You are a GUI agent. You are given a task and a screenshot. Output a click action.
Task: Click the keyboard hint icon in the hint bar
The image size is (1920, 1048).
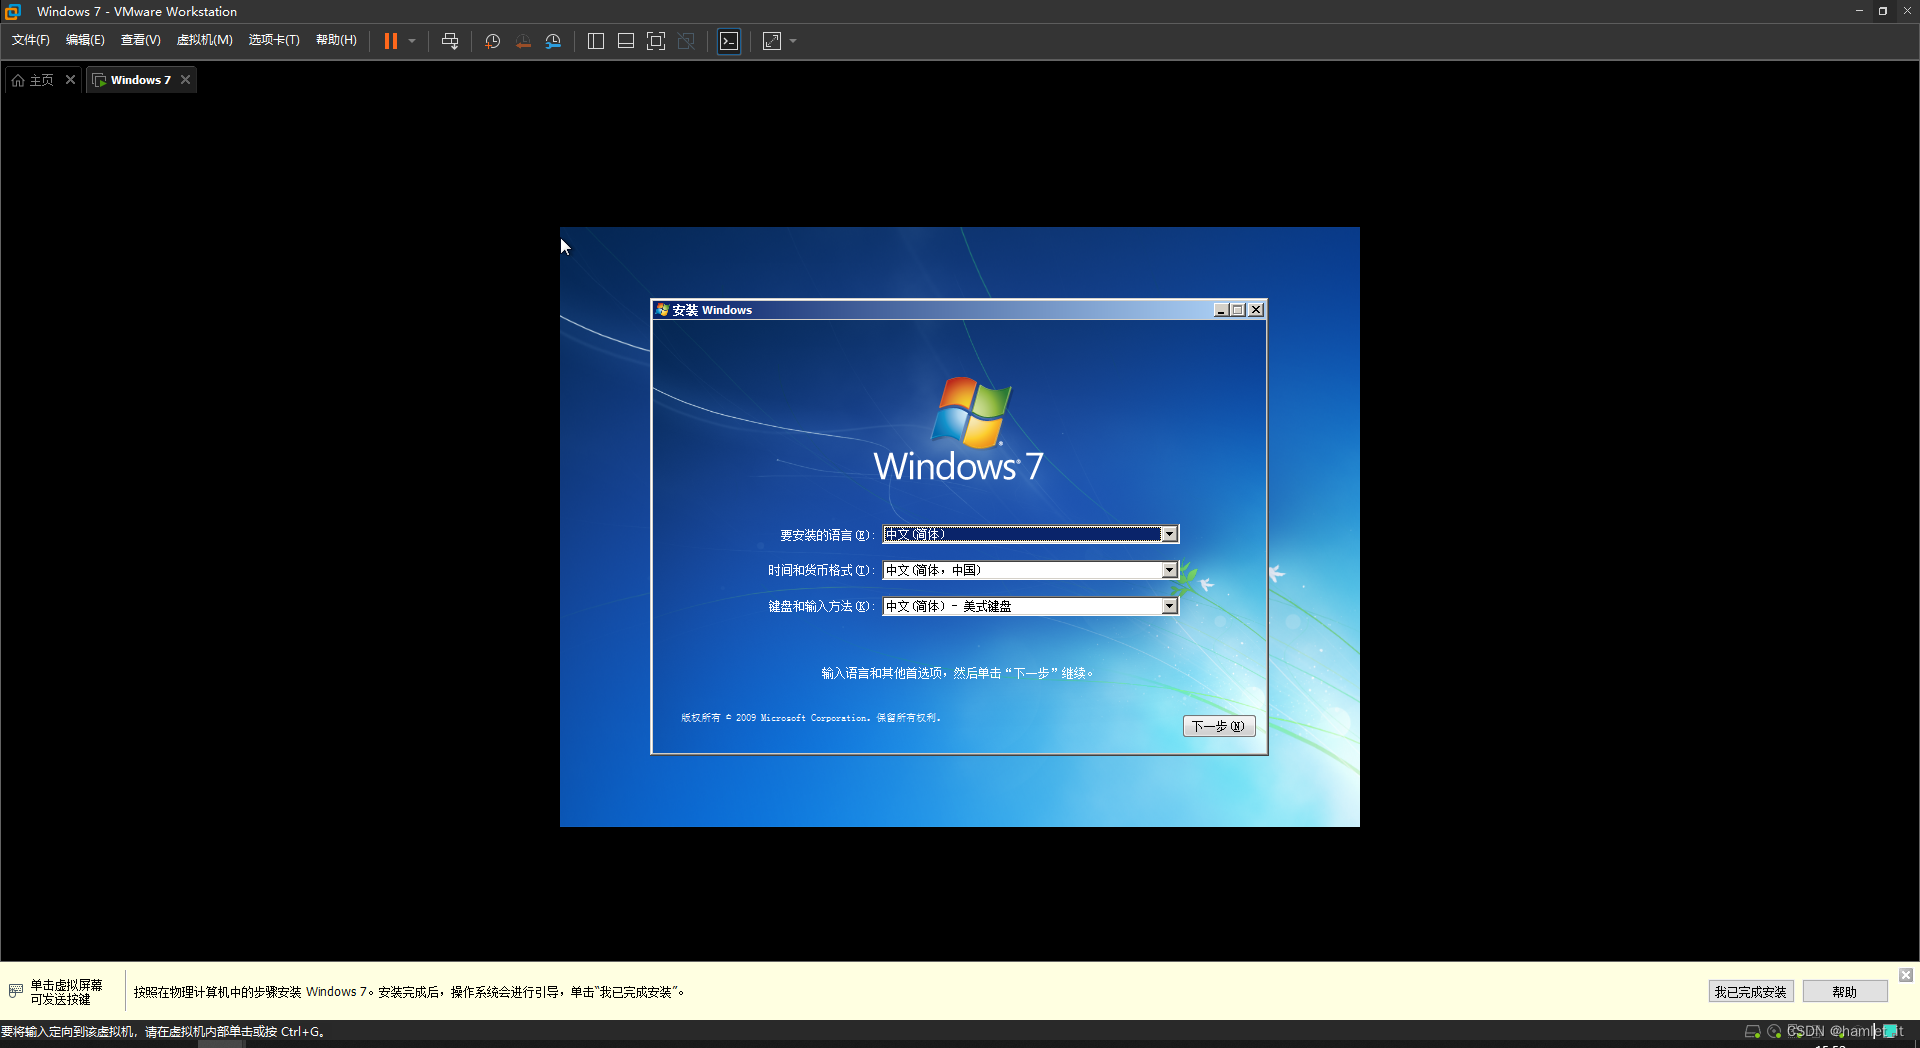(16, 991)
